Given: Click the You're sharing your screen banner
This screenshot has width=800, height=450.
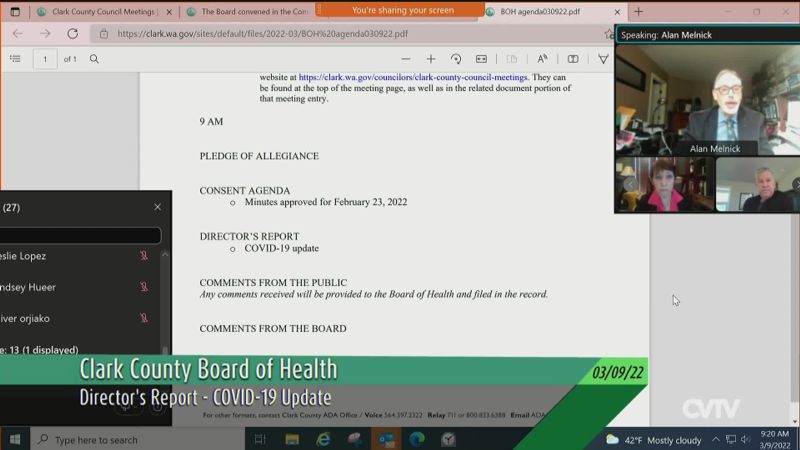Looking at the screenshot, I should pos(401,10).
